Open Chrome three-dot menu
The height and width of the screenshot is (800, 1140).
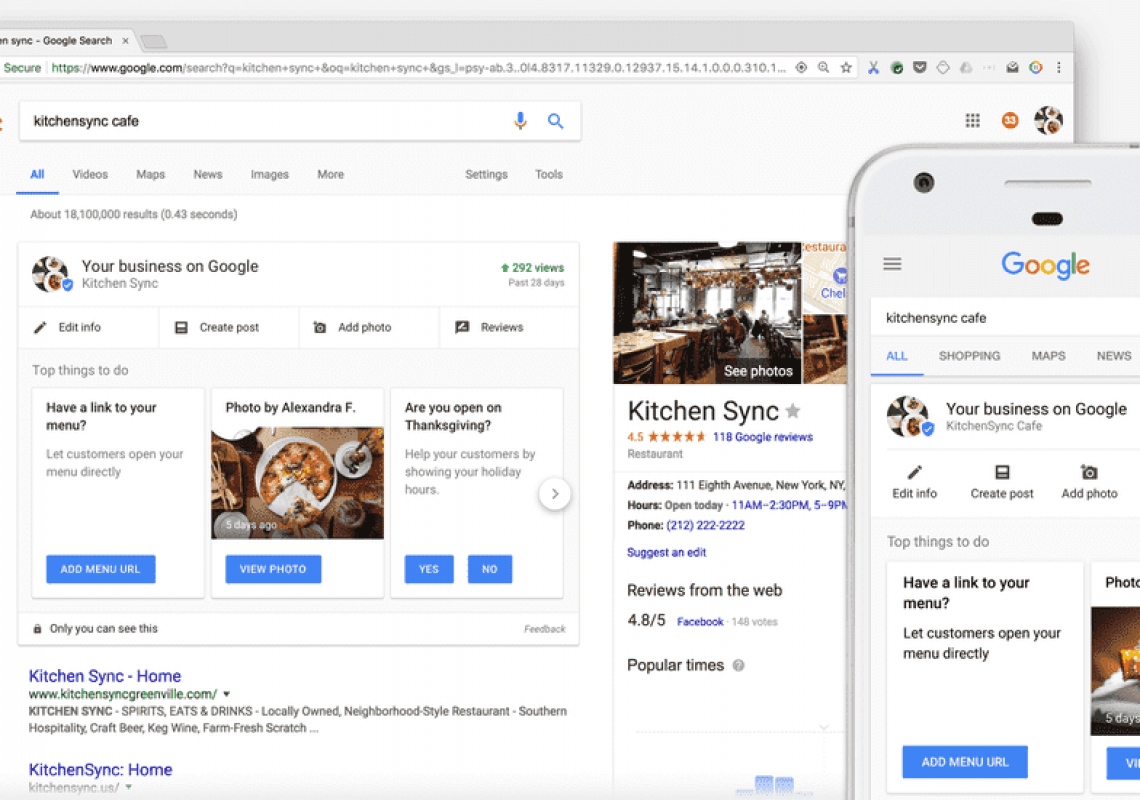[x=1059, y=68]
